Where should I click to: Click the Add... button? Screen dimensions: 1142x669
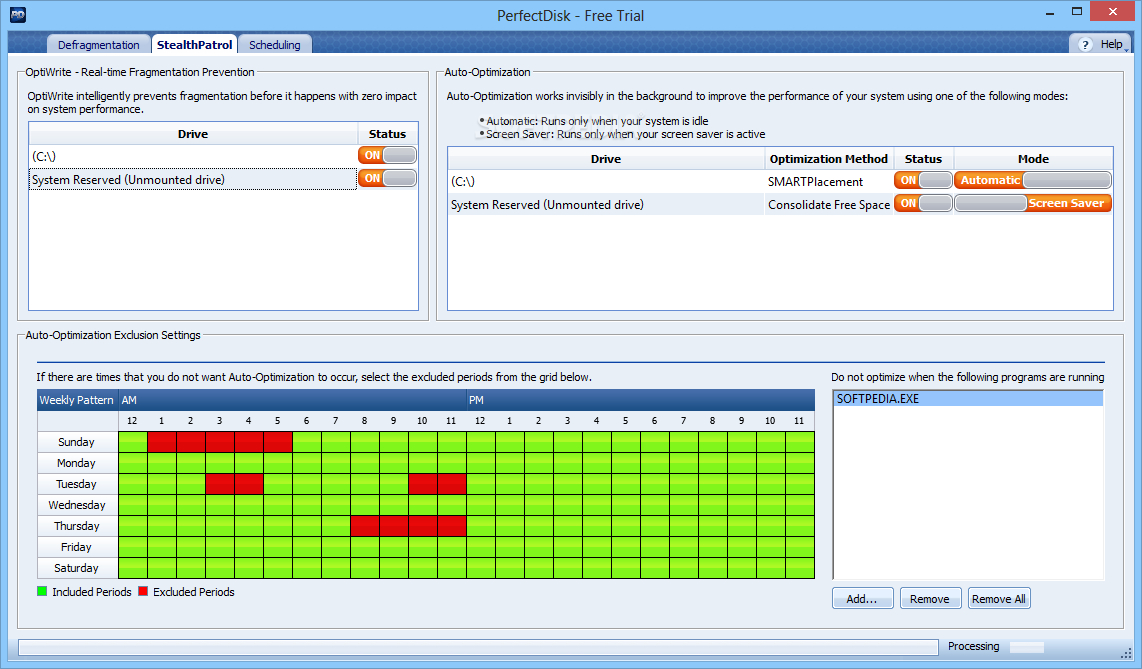click(x=862, y=598)
